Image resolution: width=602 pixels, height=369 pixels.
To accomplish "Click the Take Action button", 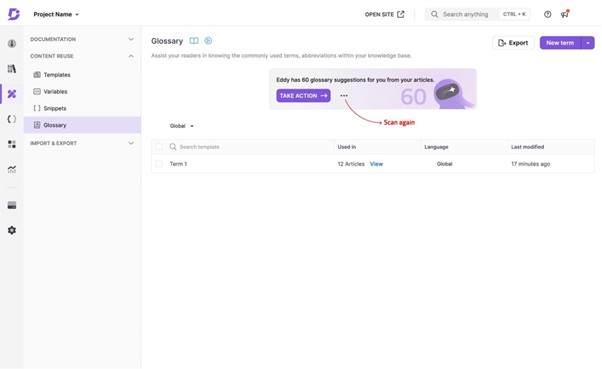I will tap(303, 96).
